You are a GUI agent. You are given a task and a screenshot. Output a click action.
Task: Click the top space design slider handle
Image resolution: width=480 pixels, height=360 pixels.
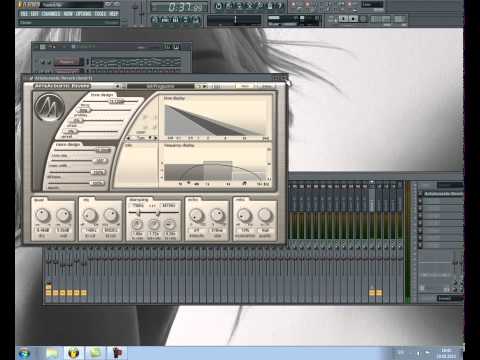coord(103,151)
